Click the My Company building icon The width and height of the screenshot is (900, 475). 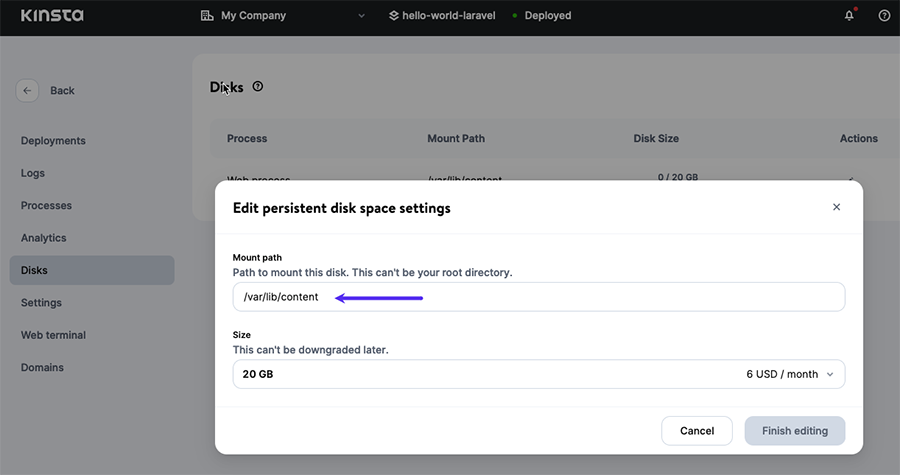(207, 16)
